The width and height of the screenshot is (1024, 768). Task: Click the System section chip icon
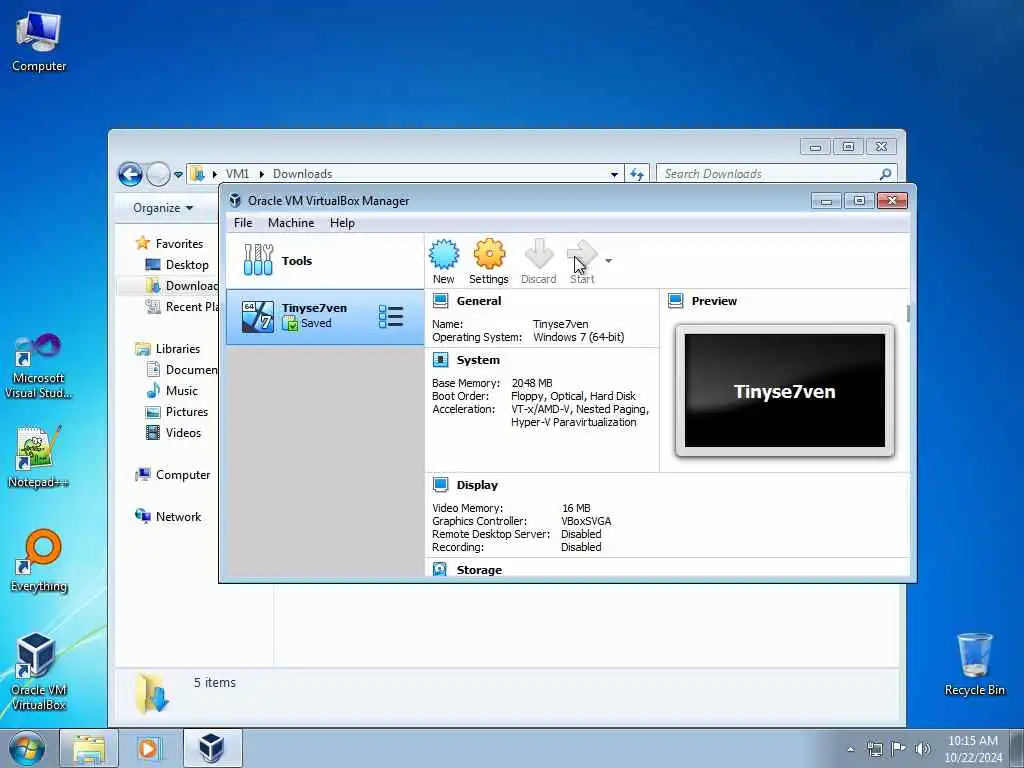[441, 360]
